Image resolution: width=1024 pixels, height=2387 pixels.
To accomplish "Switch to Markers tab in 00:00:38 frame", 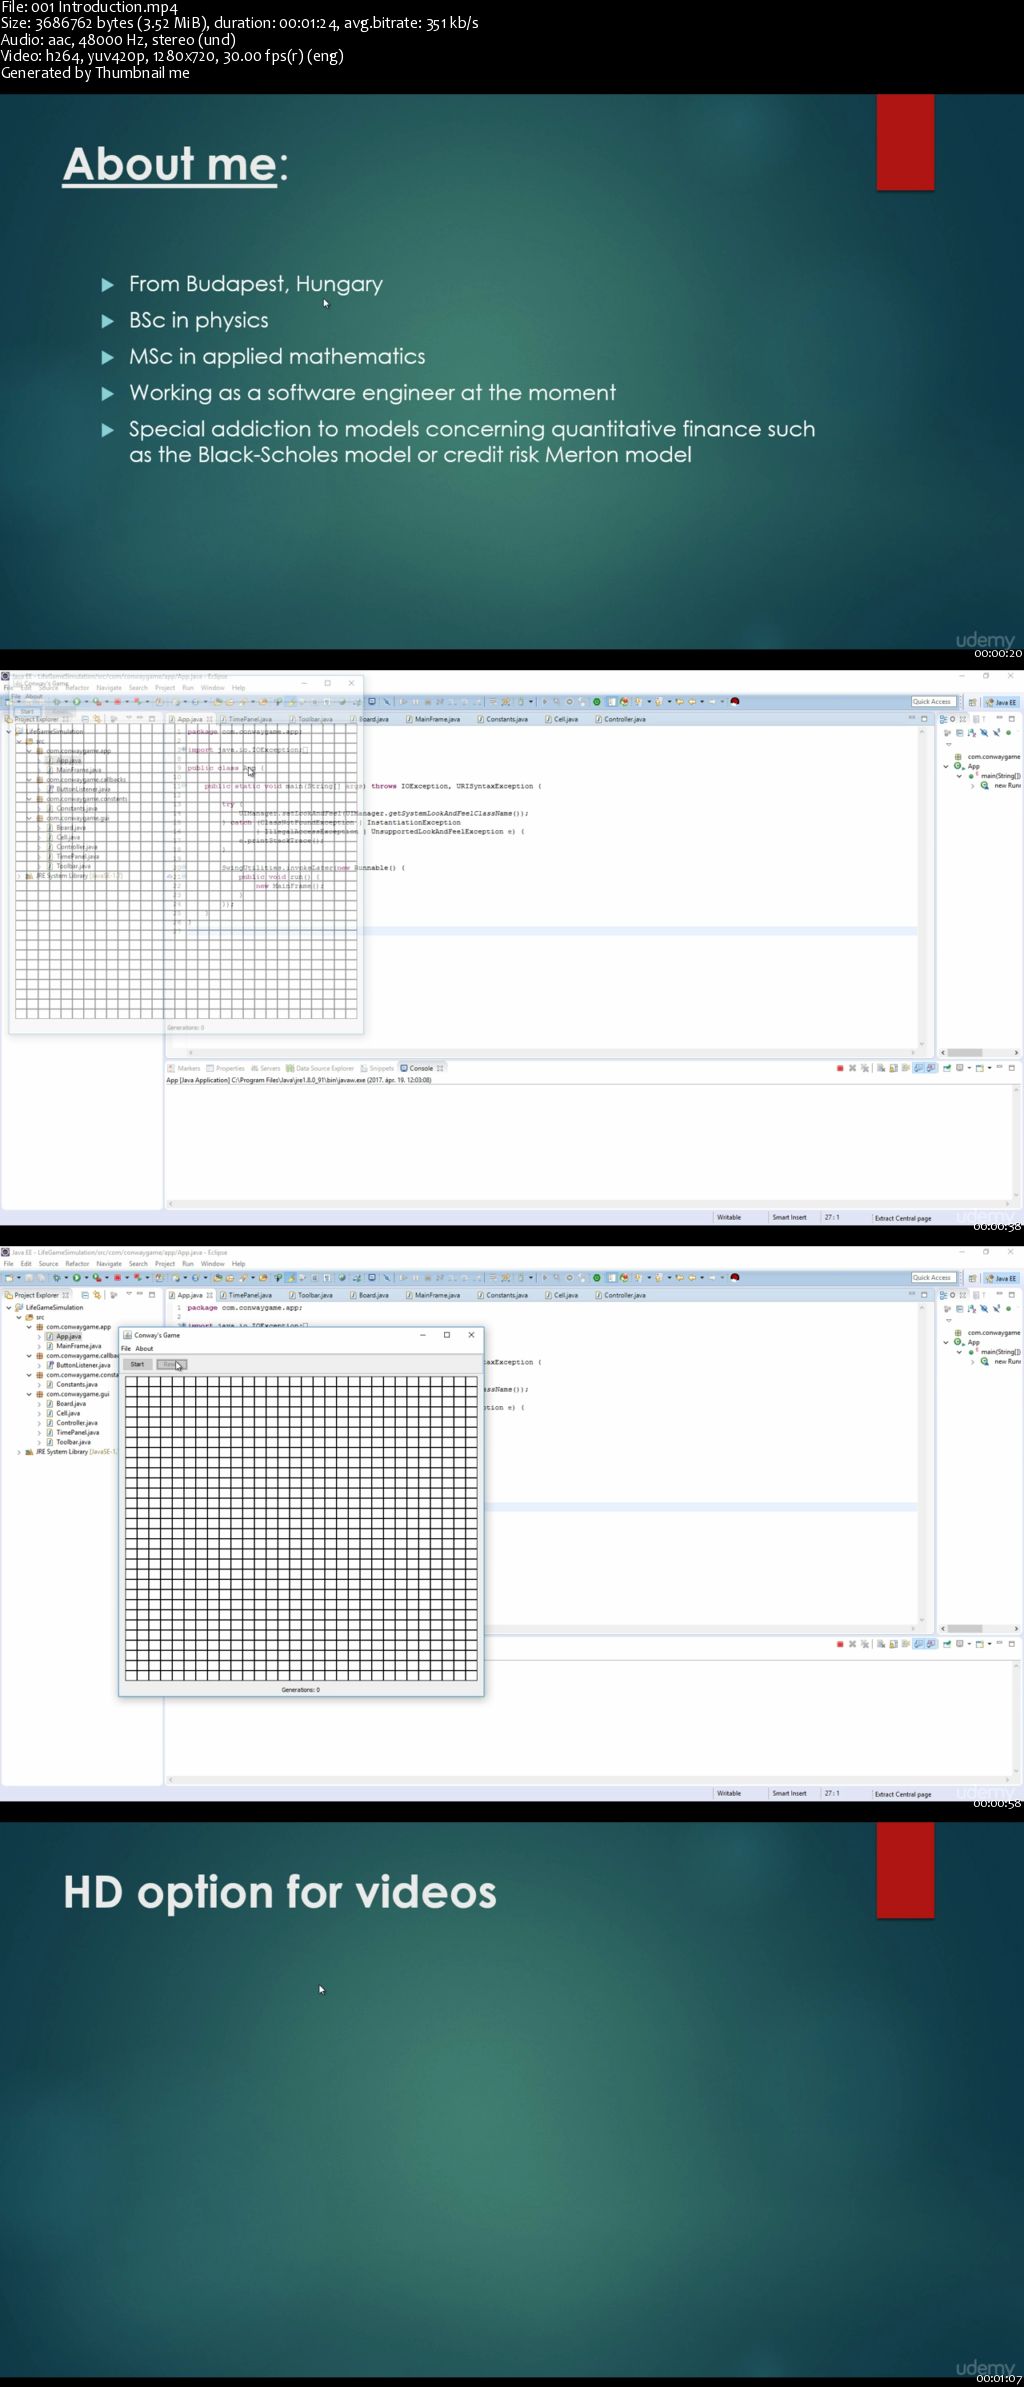I will [x=185, y=1068].
